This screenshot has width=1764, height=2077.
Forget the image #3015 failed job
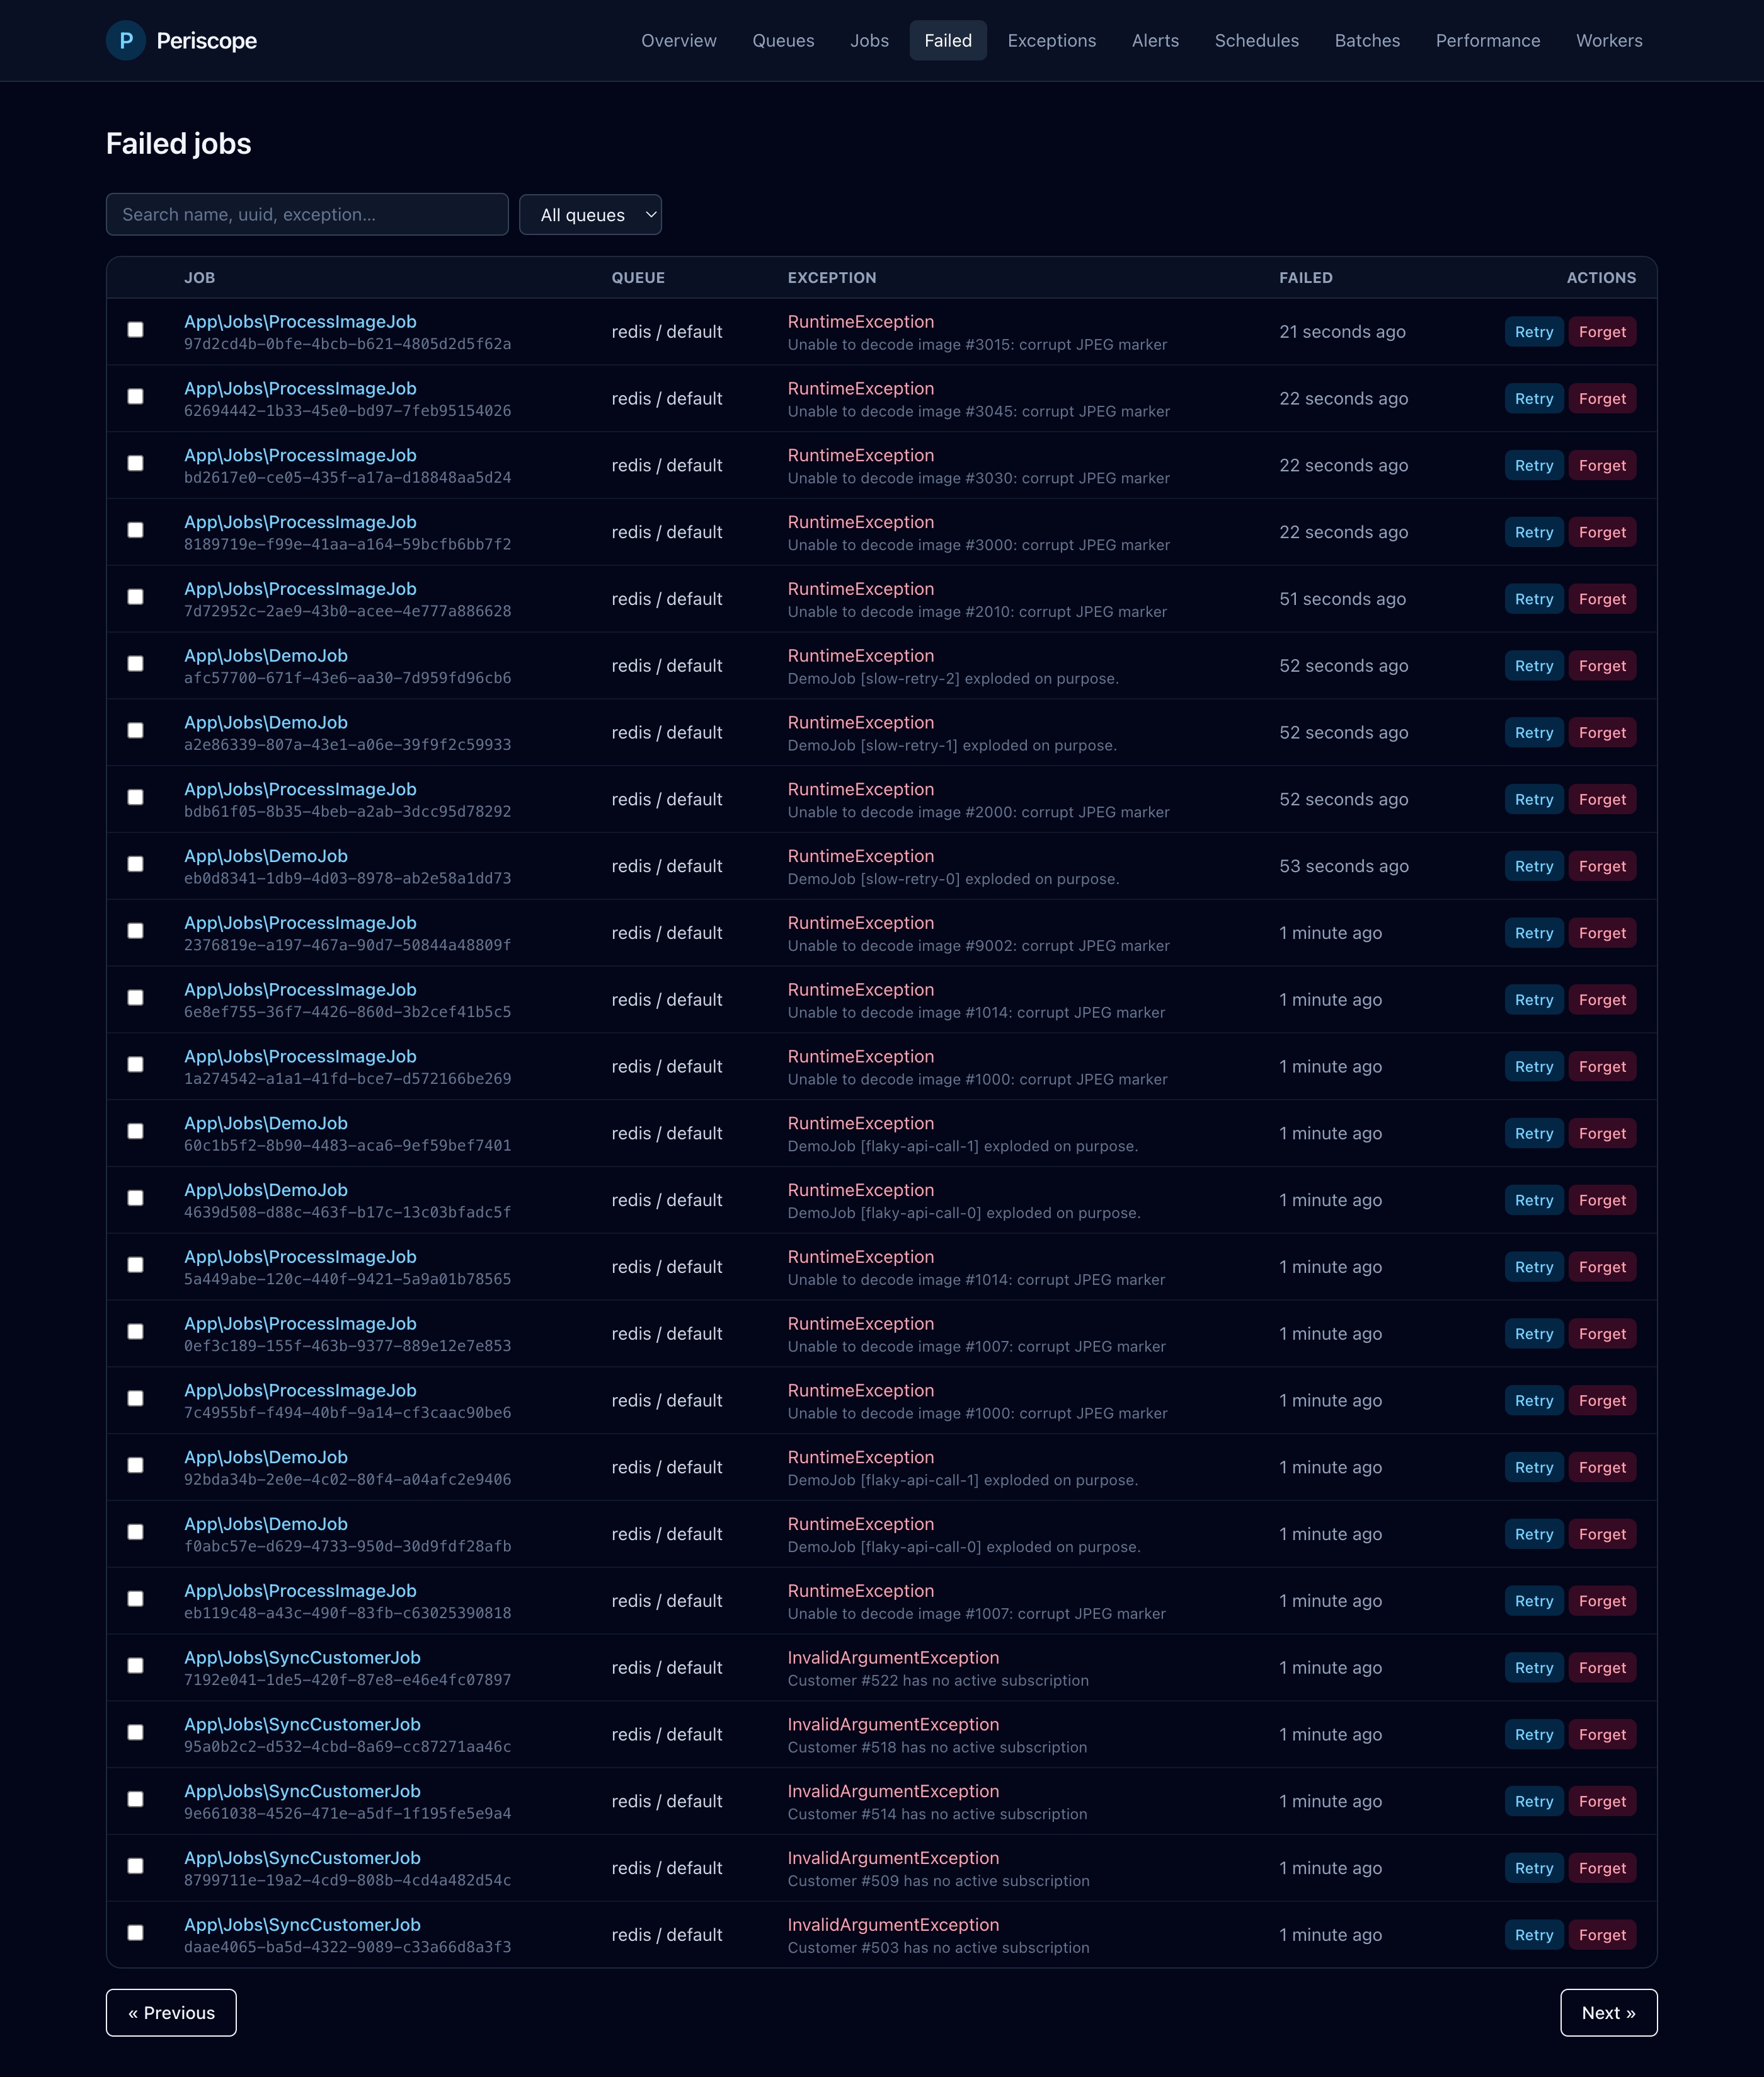point(1602,332)
